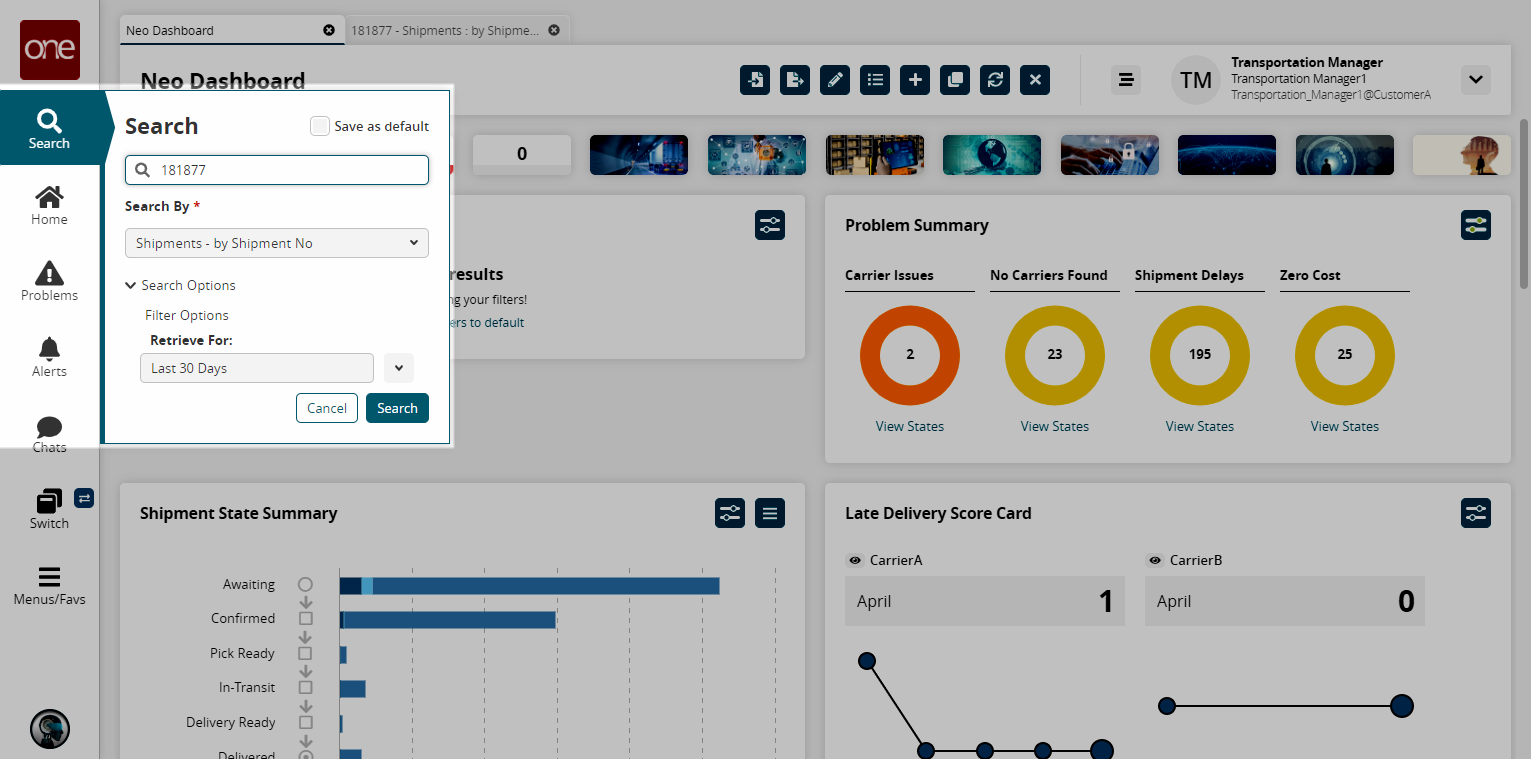1531x759 pixels.
Task: Open View States under Carrier Issues
Action: click(x=910, y=426)
